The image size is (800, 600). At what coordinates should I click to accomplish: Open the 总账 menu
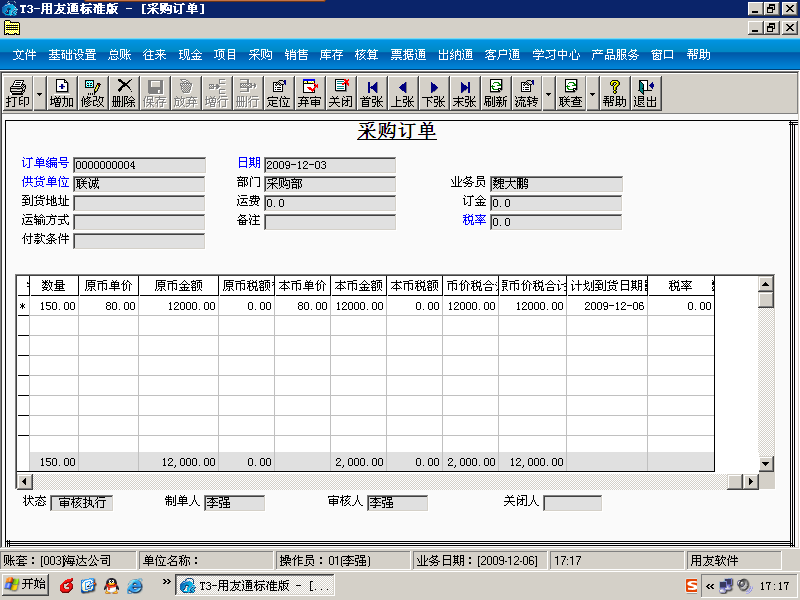click(120, 55)
